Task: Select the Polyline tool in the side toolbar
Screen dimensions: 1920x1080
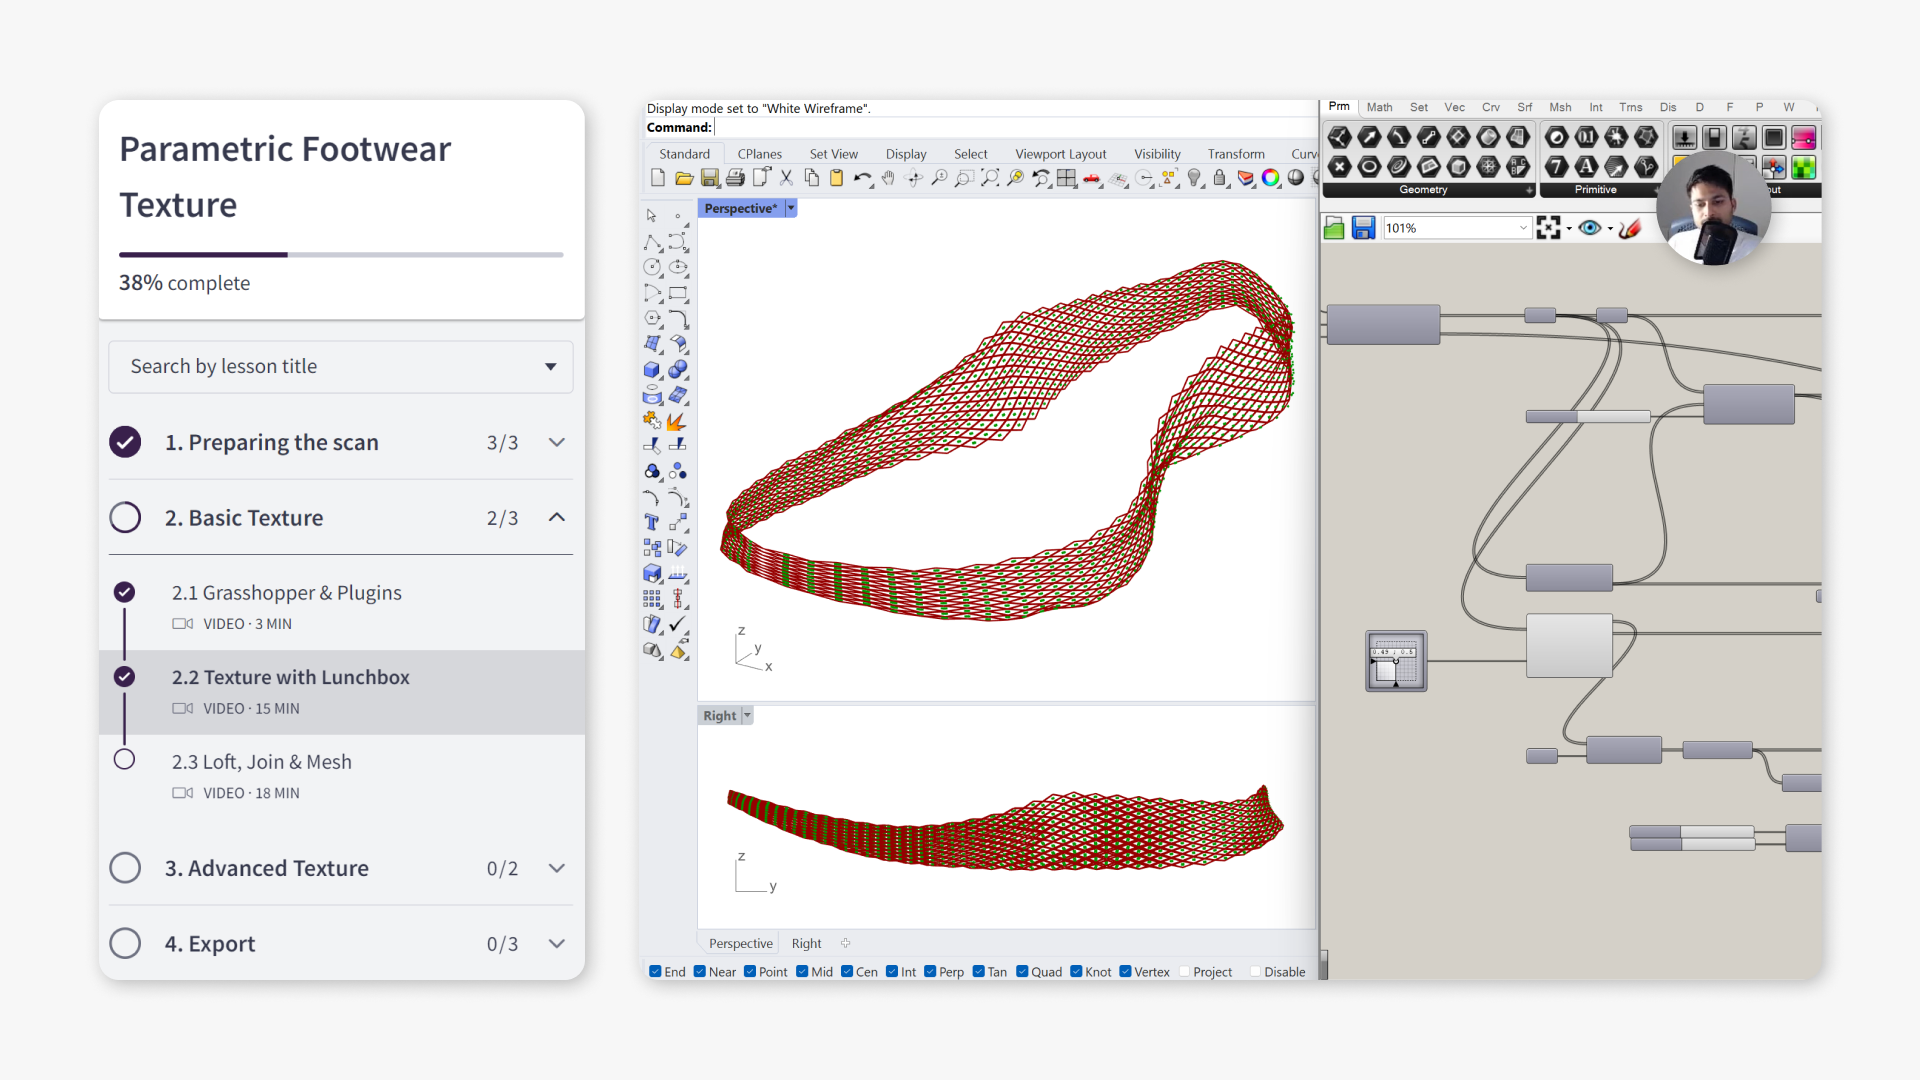Action: coord(653,243)
